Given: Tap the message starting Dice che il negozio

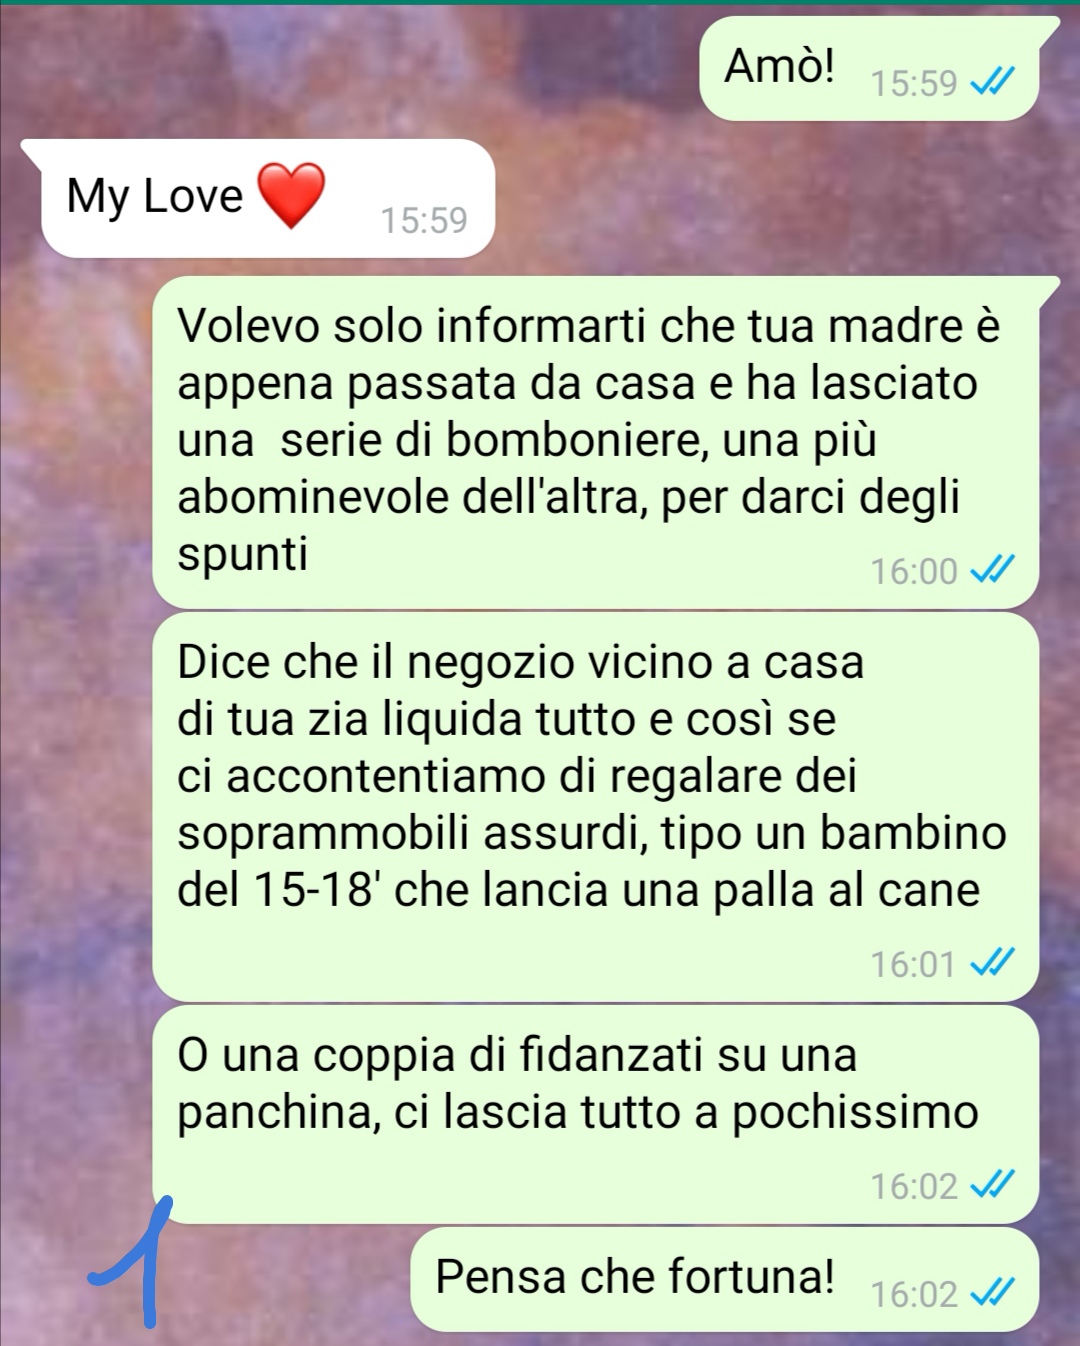Looking at the screenshot, I should (x=596, y=807).
